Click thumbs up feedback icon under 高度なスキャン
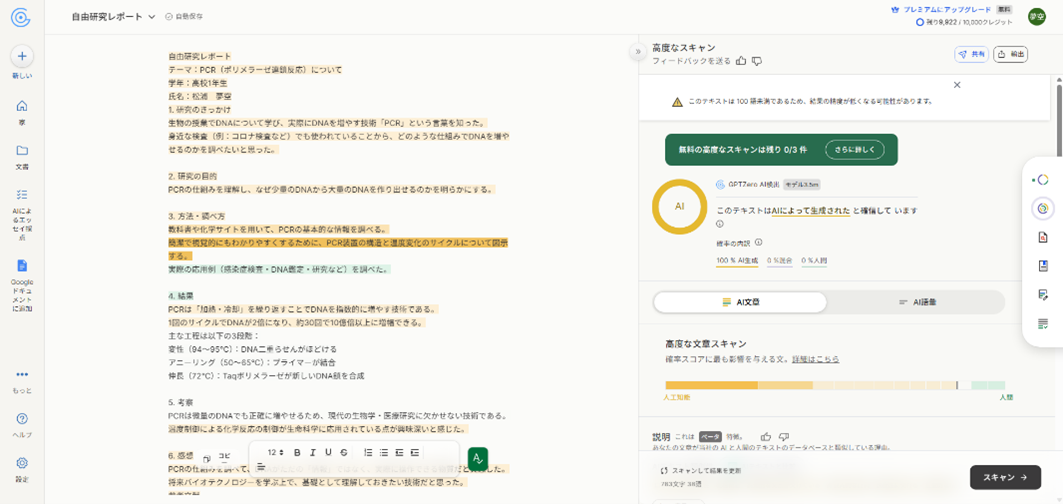 point(741,62)
